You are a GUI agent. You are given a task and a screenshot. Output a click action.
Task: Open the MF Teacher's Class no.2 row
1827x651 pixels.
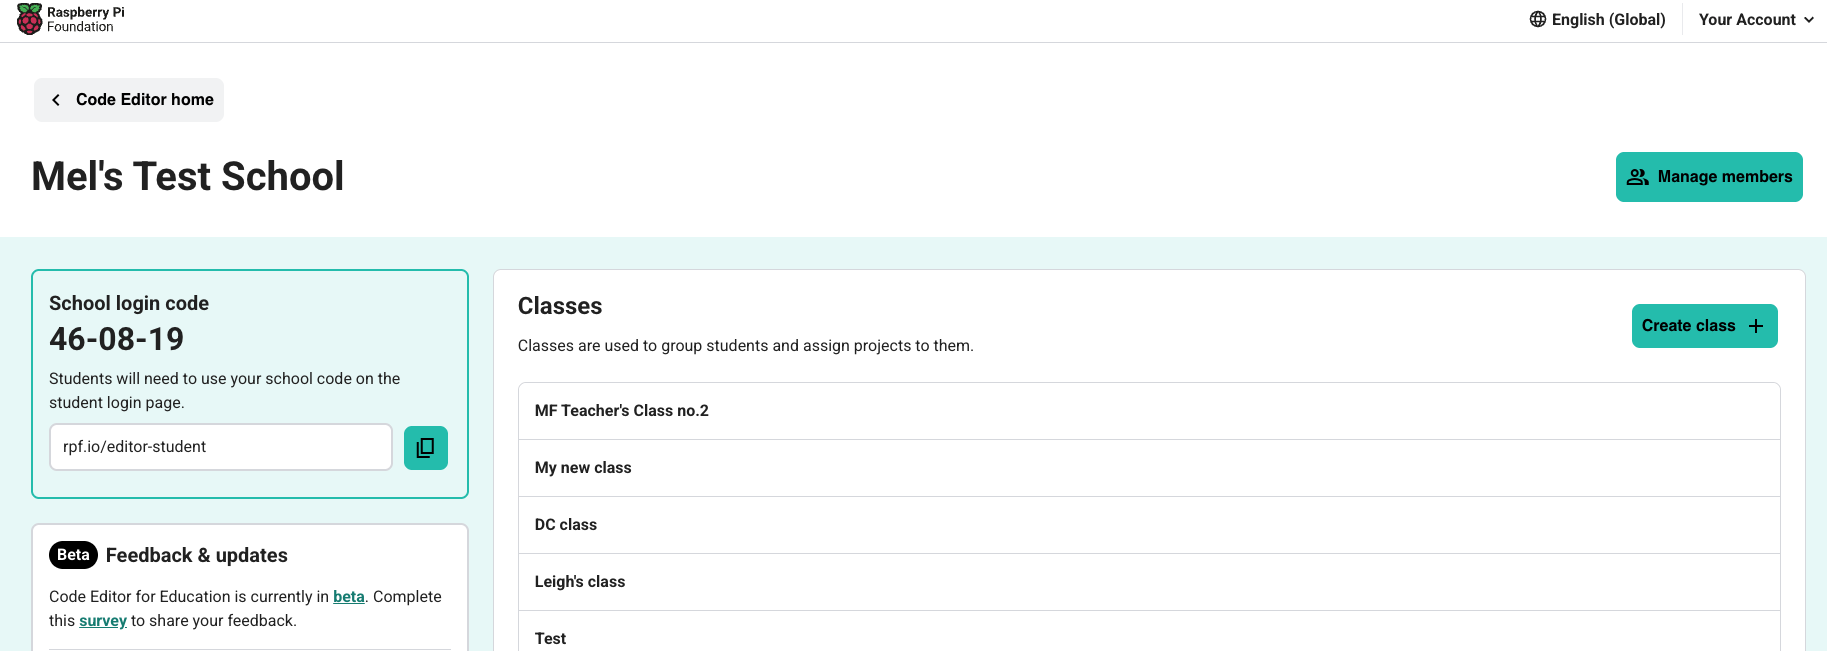pyautogui.click(x=1148, y=411)
